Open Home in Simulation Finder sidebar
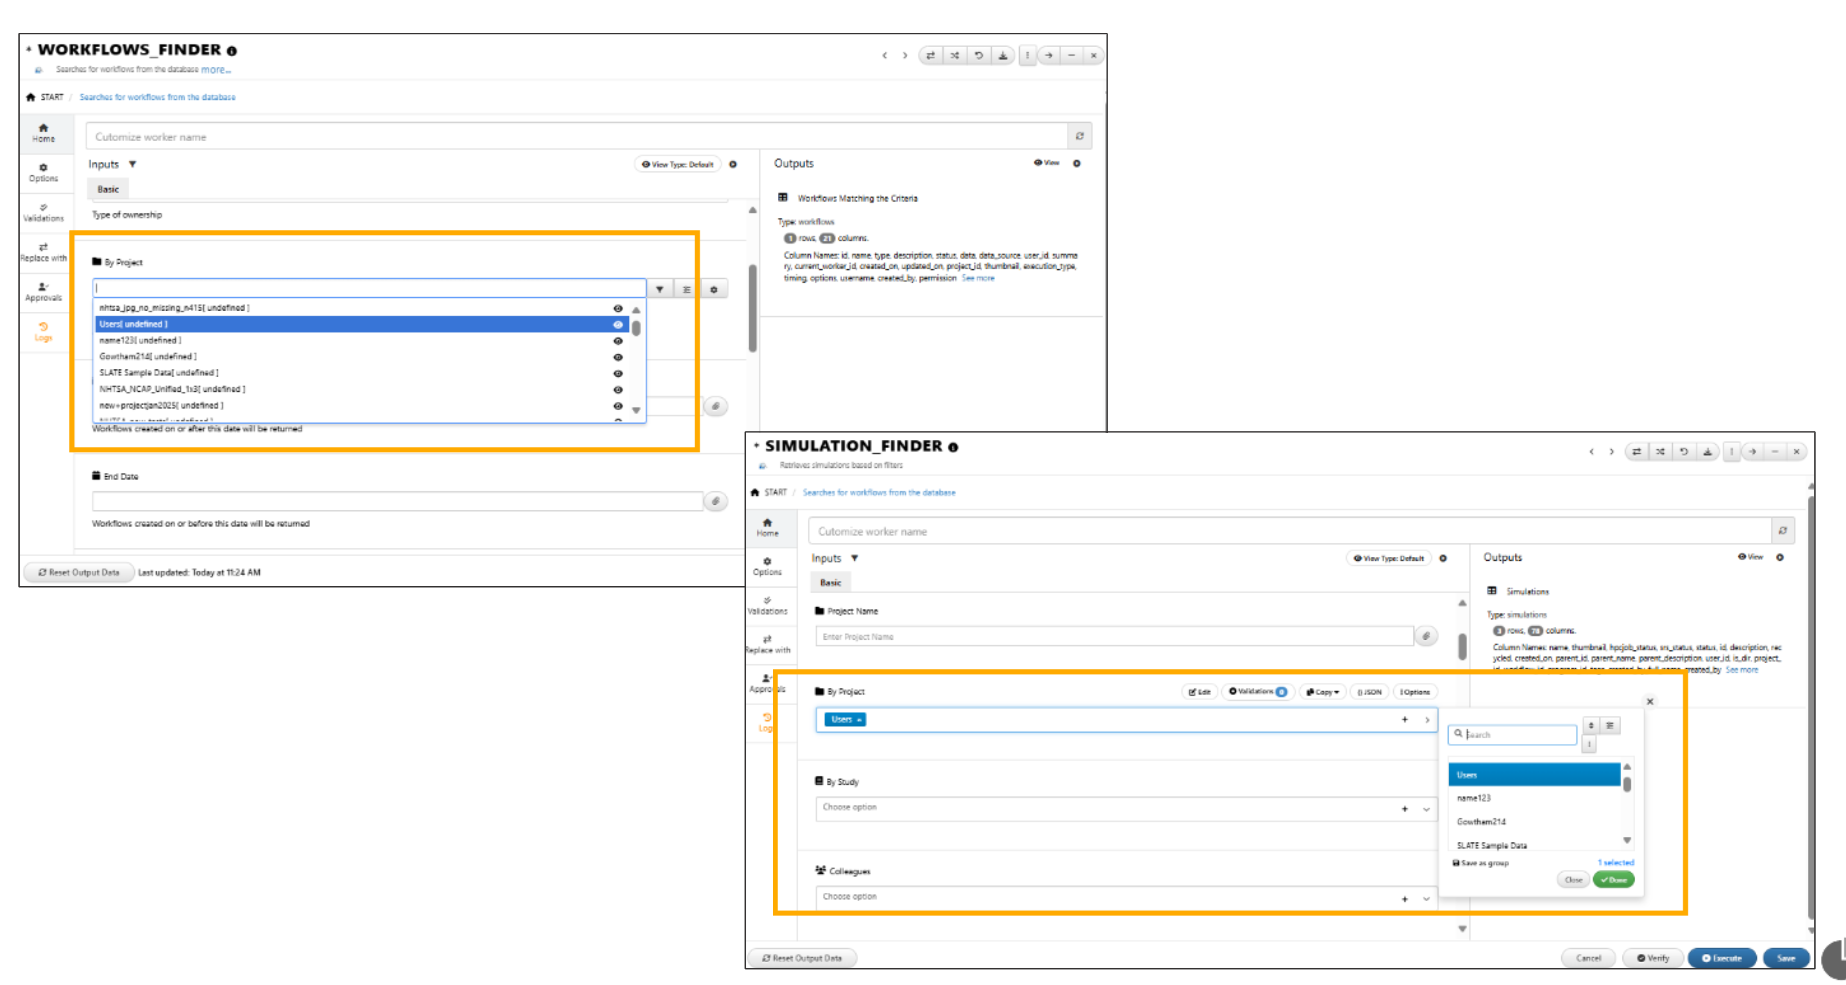The width and height of the screenshot is (1846, 985). (768, 527)
